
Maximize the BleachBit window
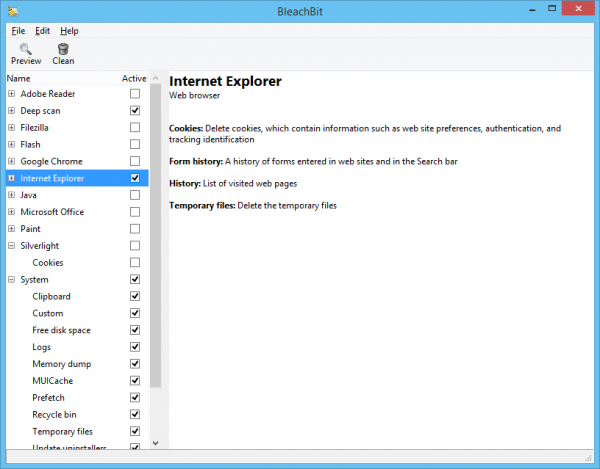[552, 8]
